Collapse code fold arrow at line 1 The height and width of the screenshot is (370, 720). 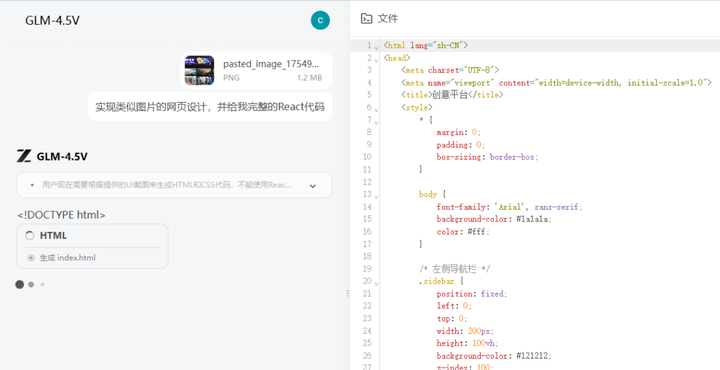[376, 46]
